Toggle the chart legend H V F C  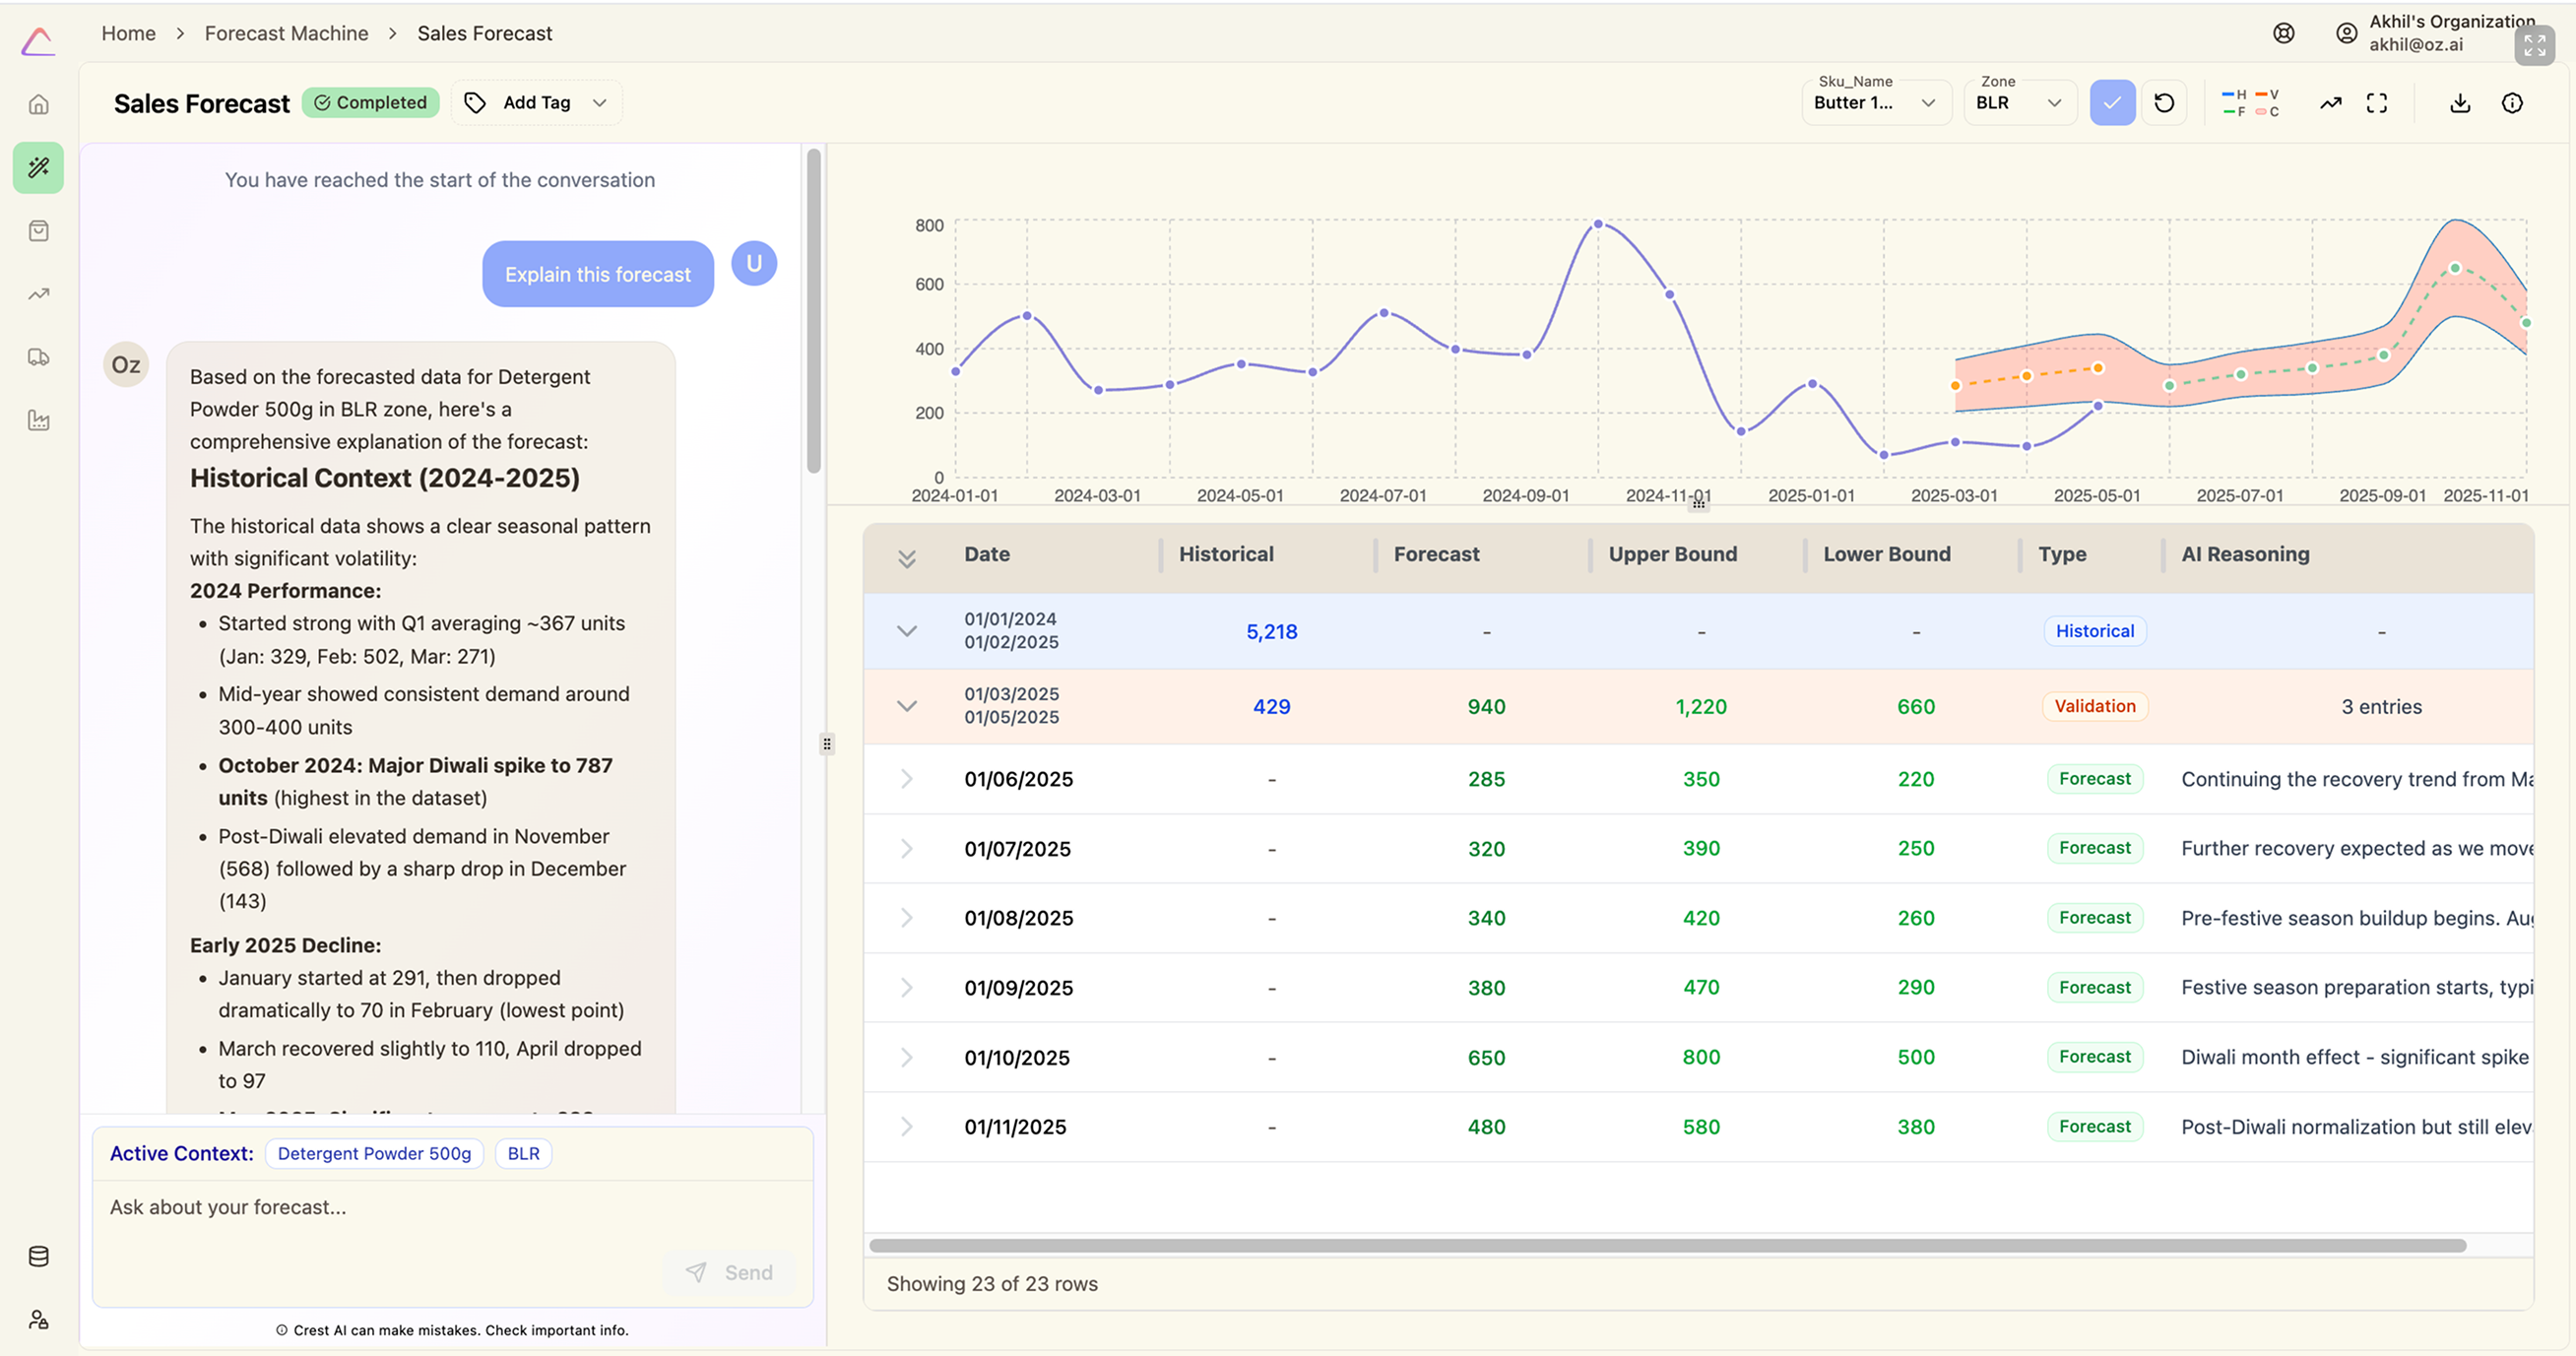(x=2250, y=103)
